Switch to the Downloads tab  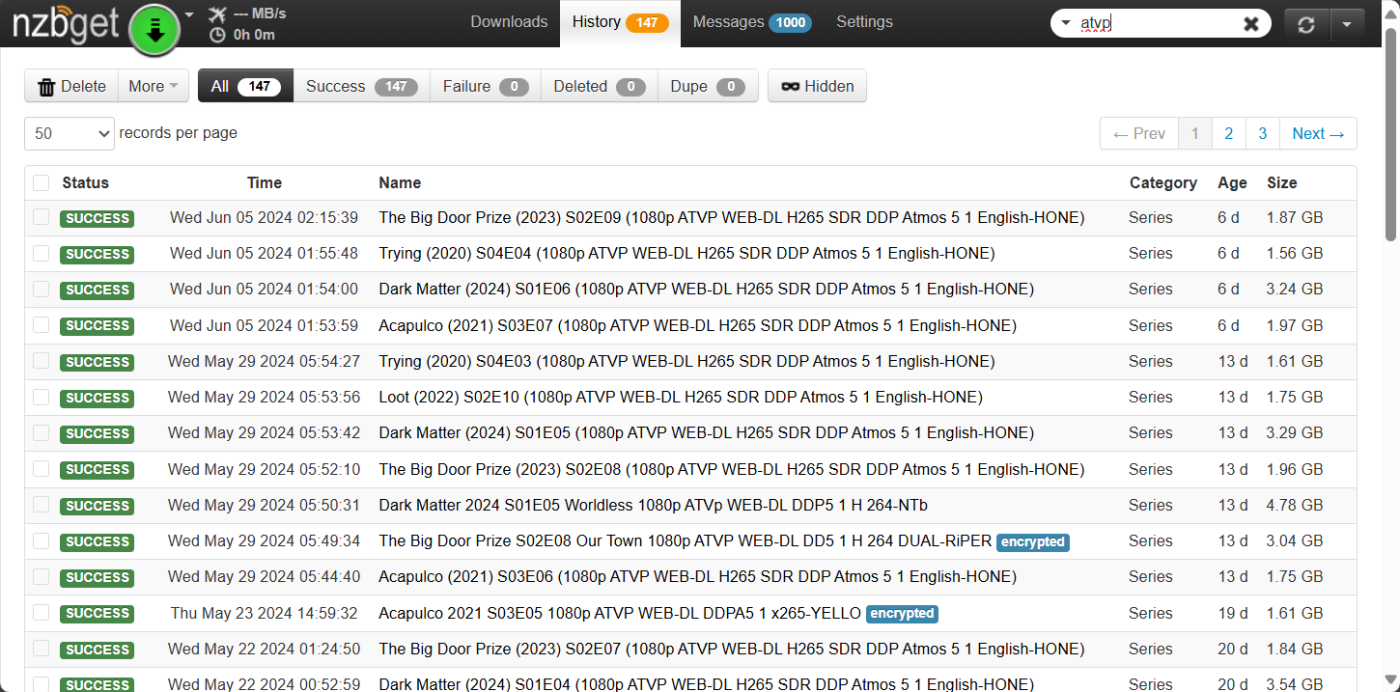[509, 22]
